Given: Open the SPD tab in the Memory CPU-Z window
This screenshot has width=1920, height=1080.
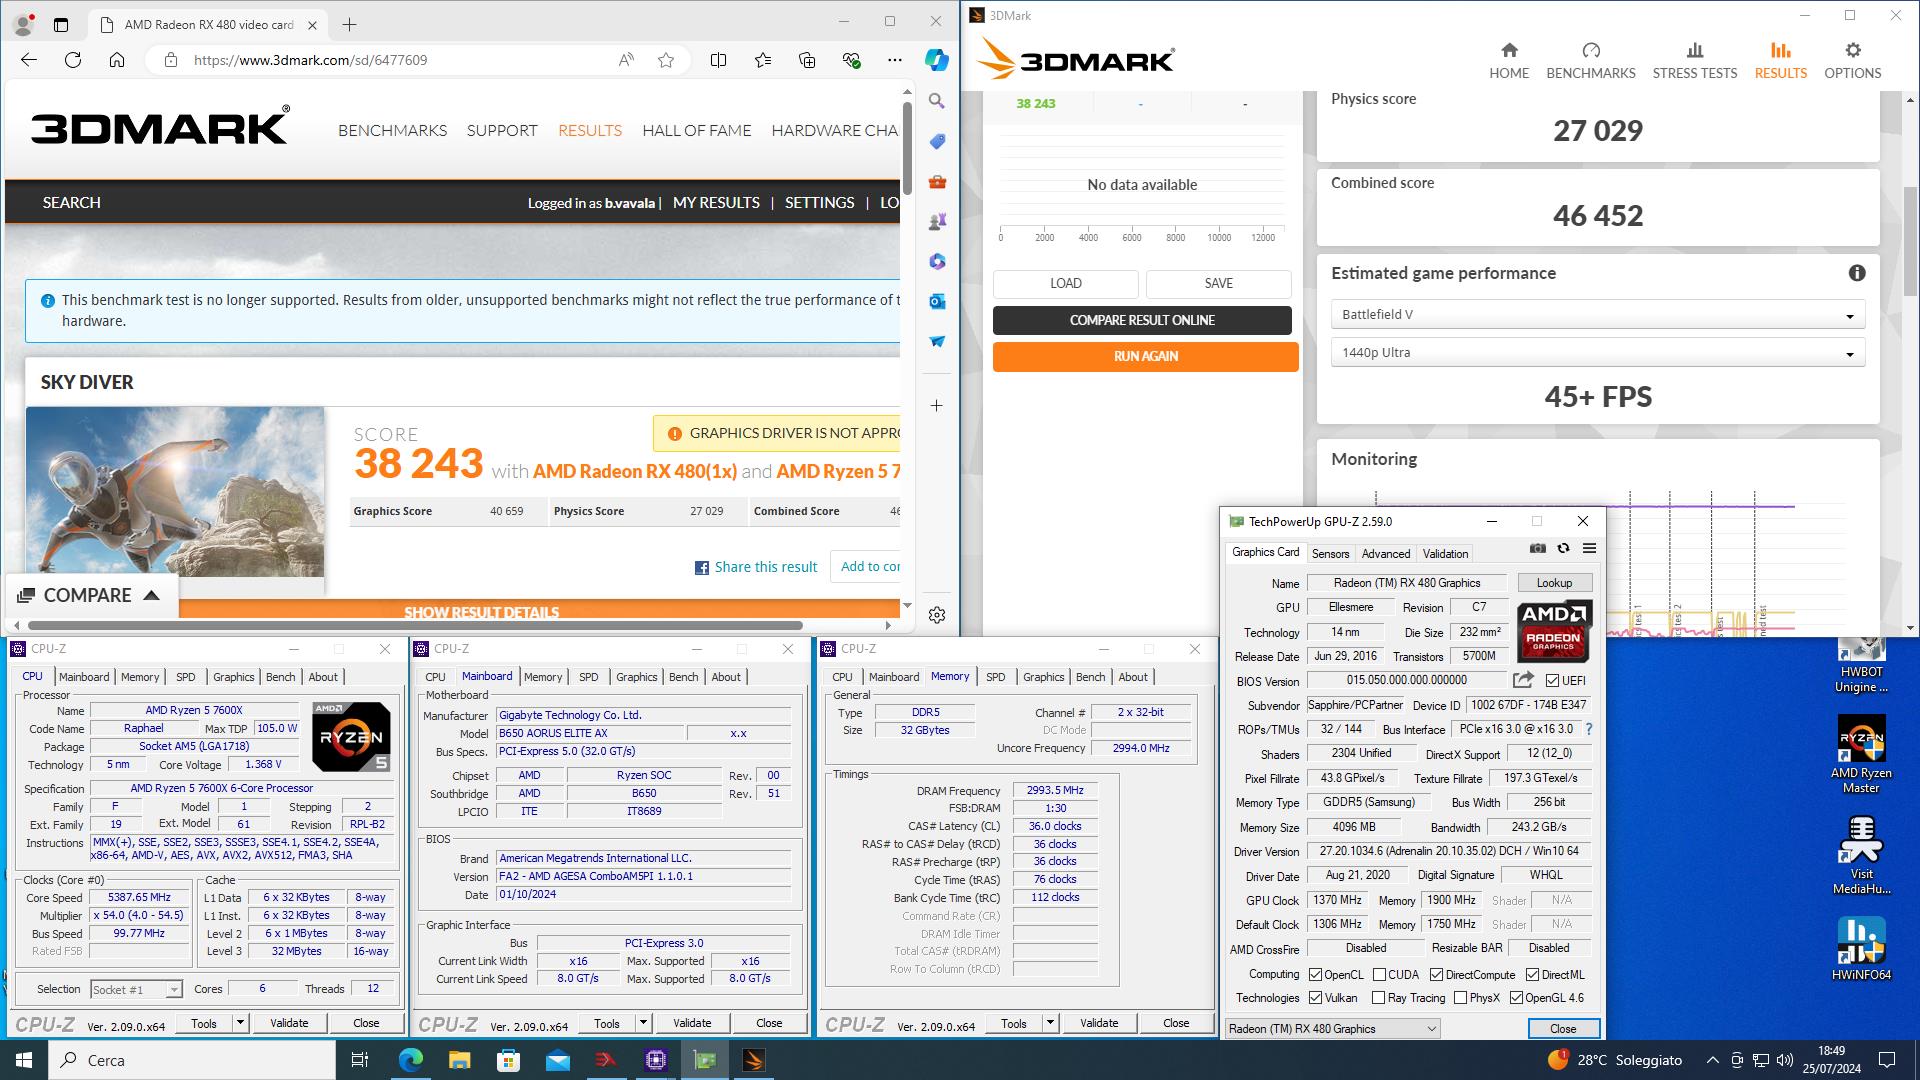Looking at the screenshot, I should (996, 677).
